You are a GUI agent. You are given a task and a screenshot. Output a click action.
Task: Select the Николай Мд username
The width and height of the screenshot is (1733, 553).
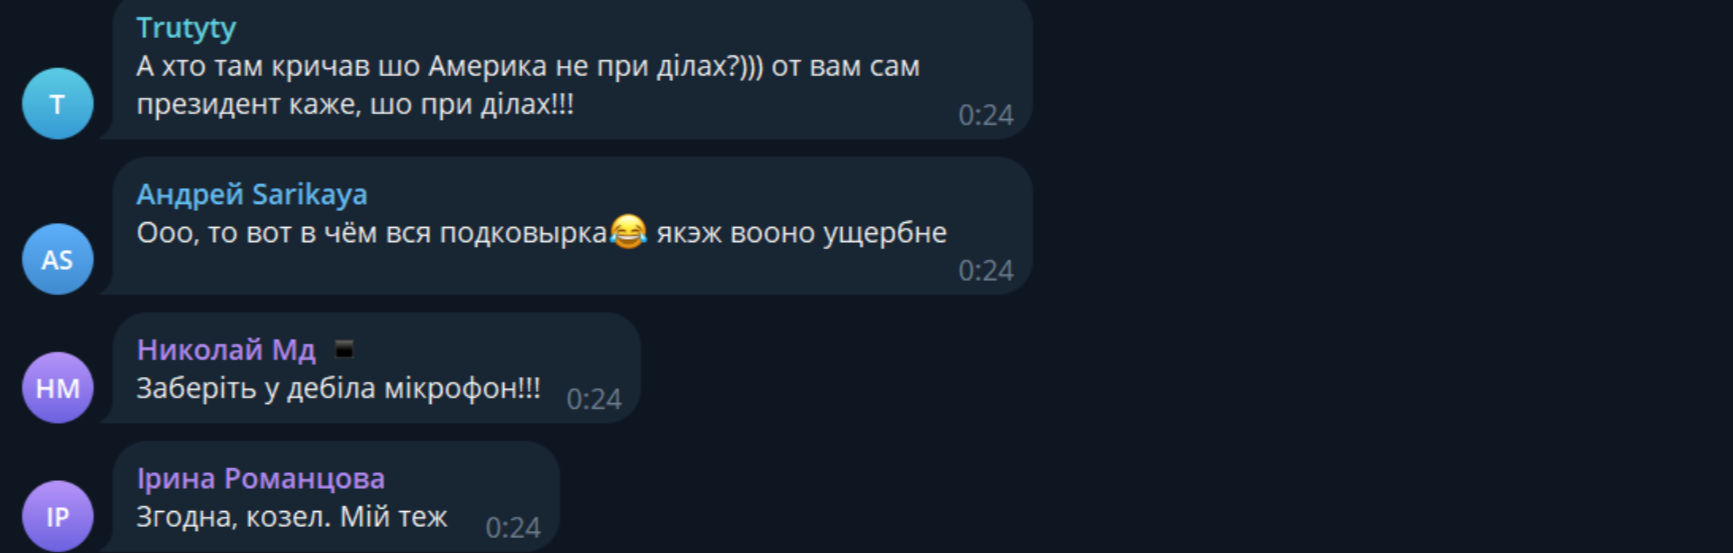point(226,349)
